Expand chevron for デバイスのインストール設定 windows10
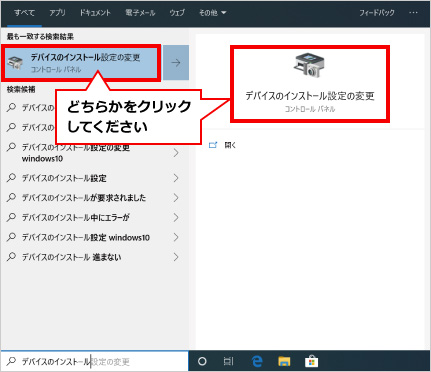 176,237
